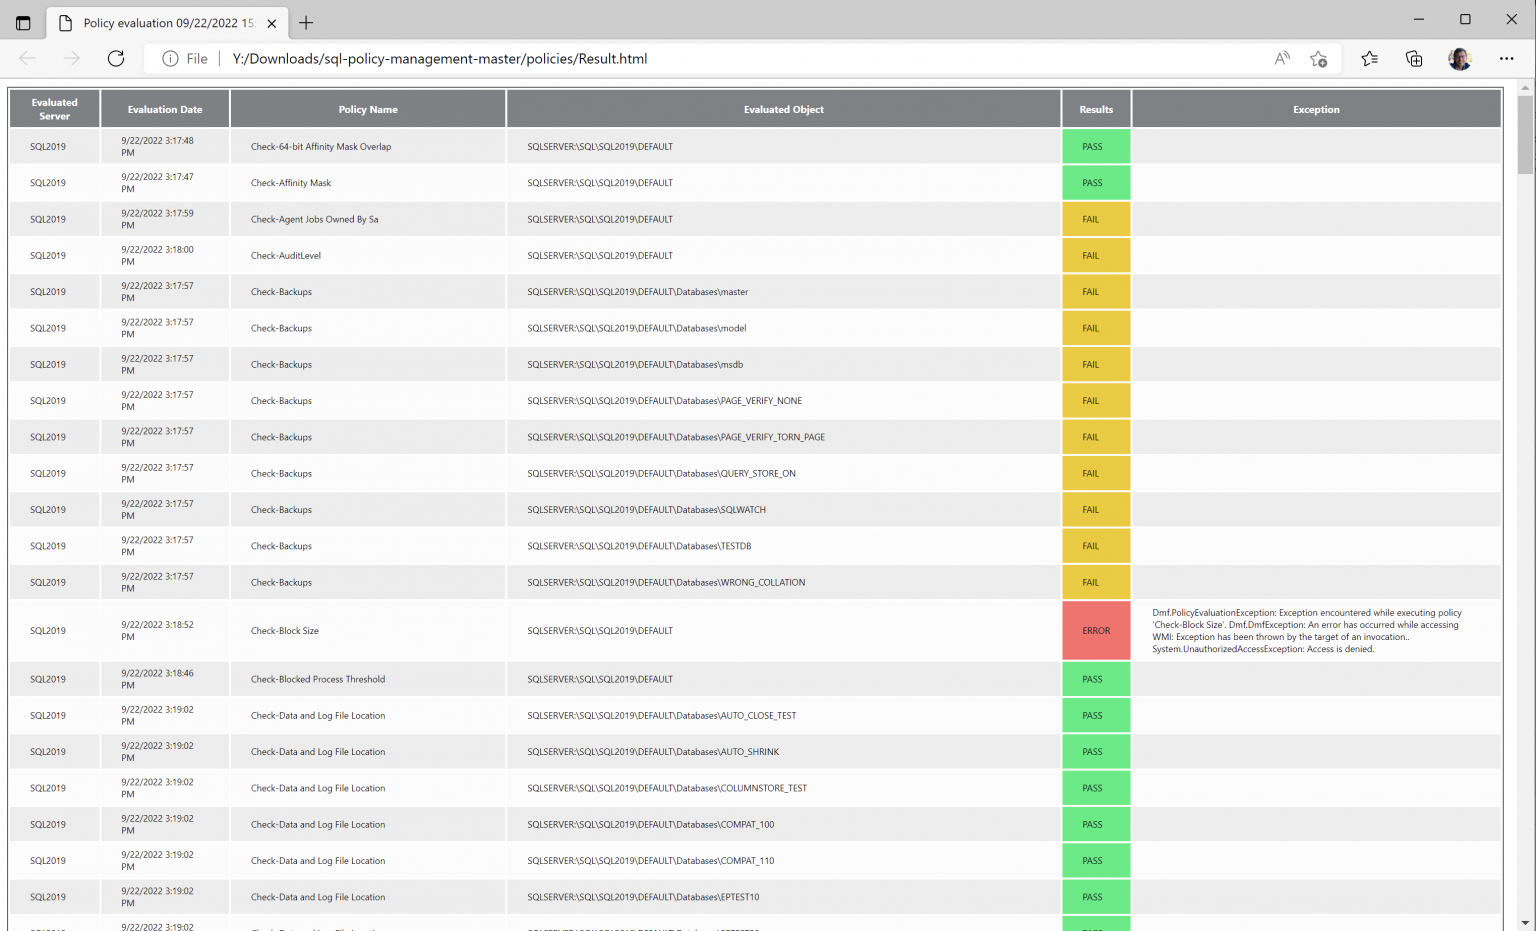The height and width of the screenshot is (931, 1536).
Task: View file info next to the address bar
Action: point(169,58)
